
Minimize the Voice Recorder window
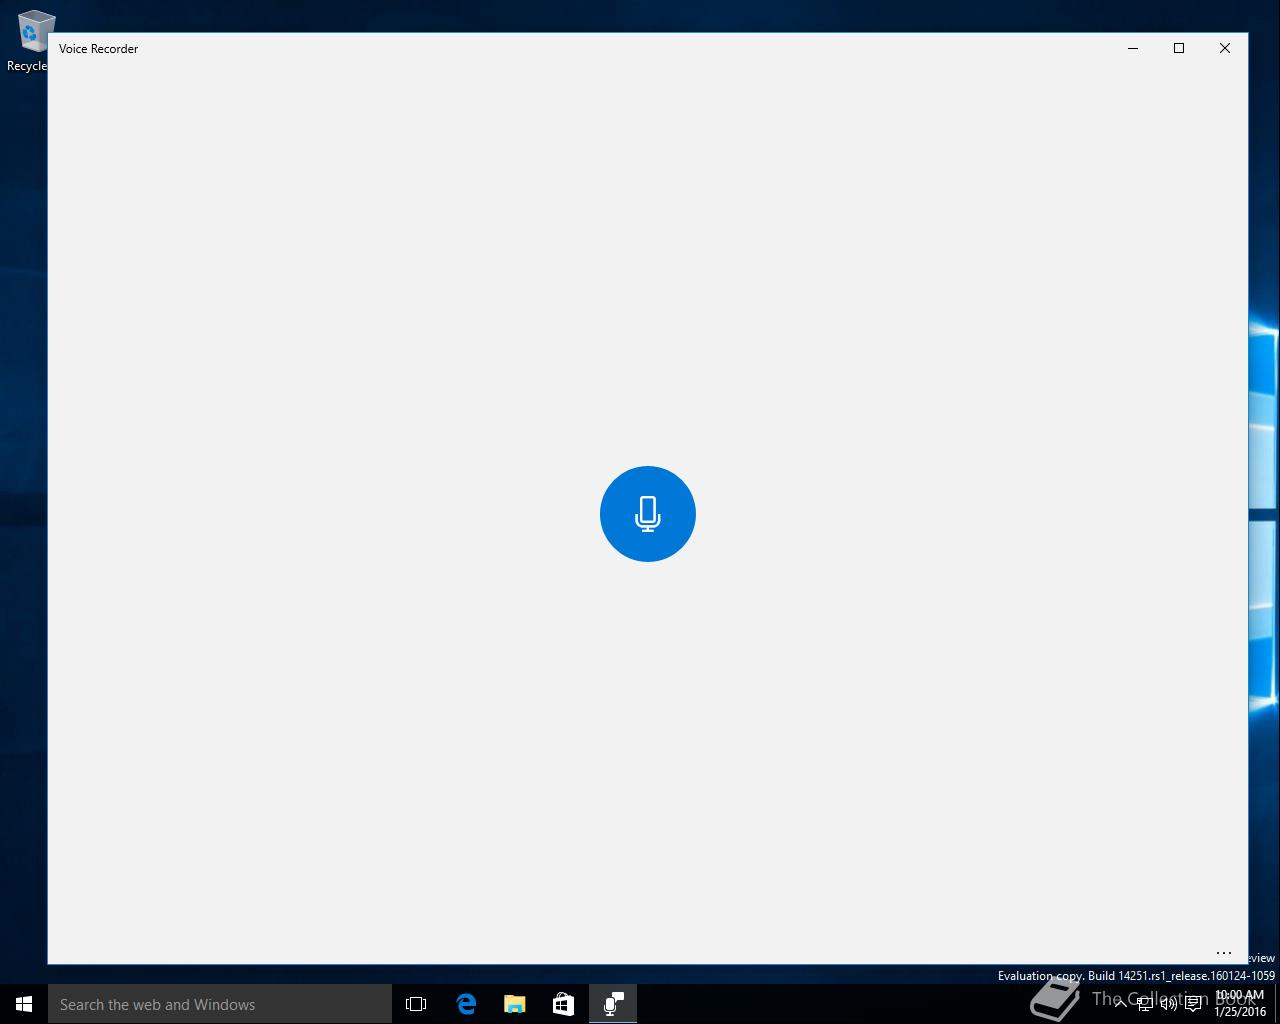[x=1133, y=48]
